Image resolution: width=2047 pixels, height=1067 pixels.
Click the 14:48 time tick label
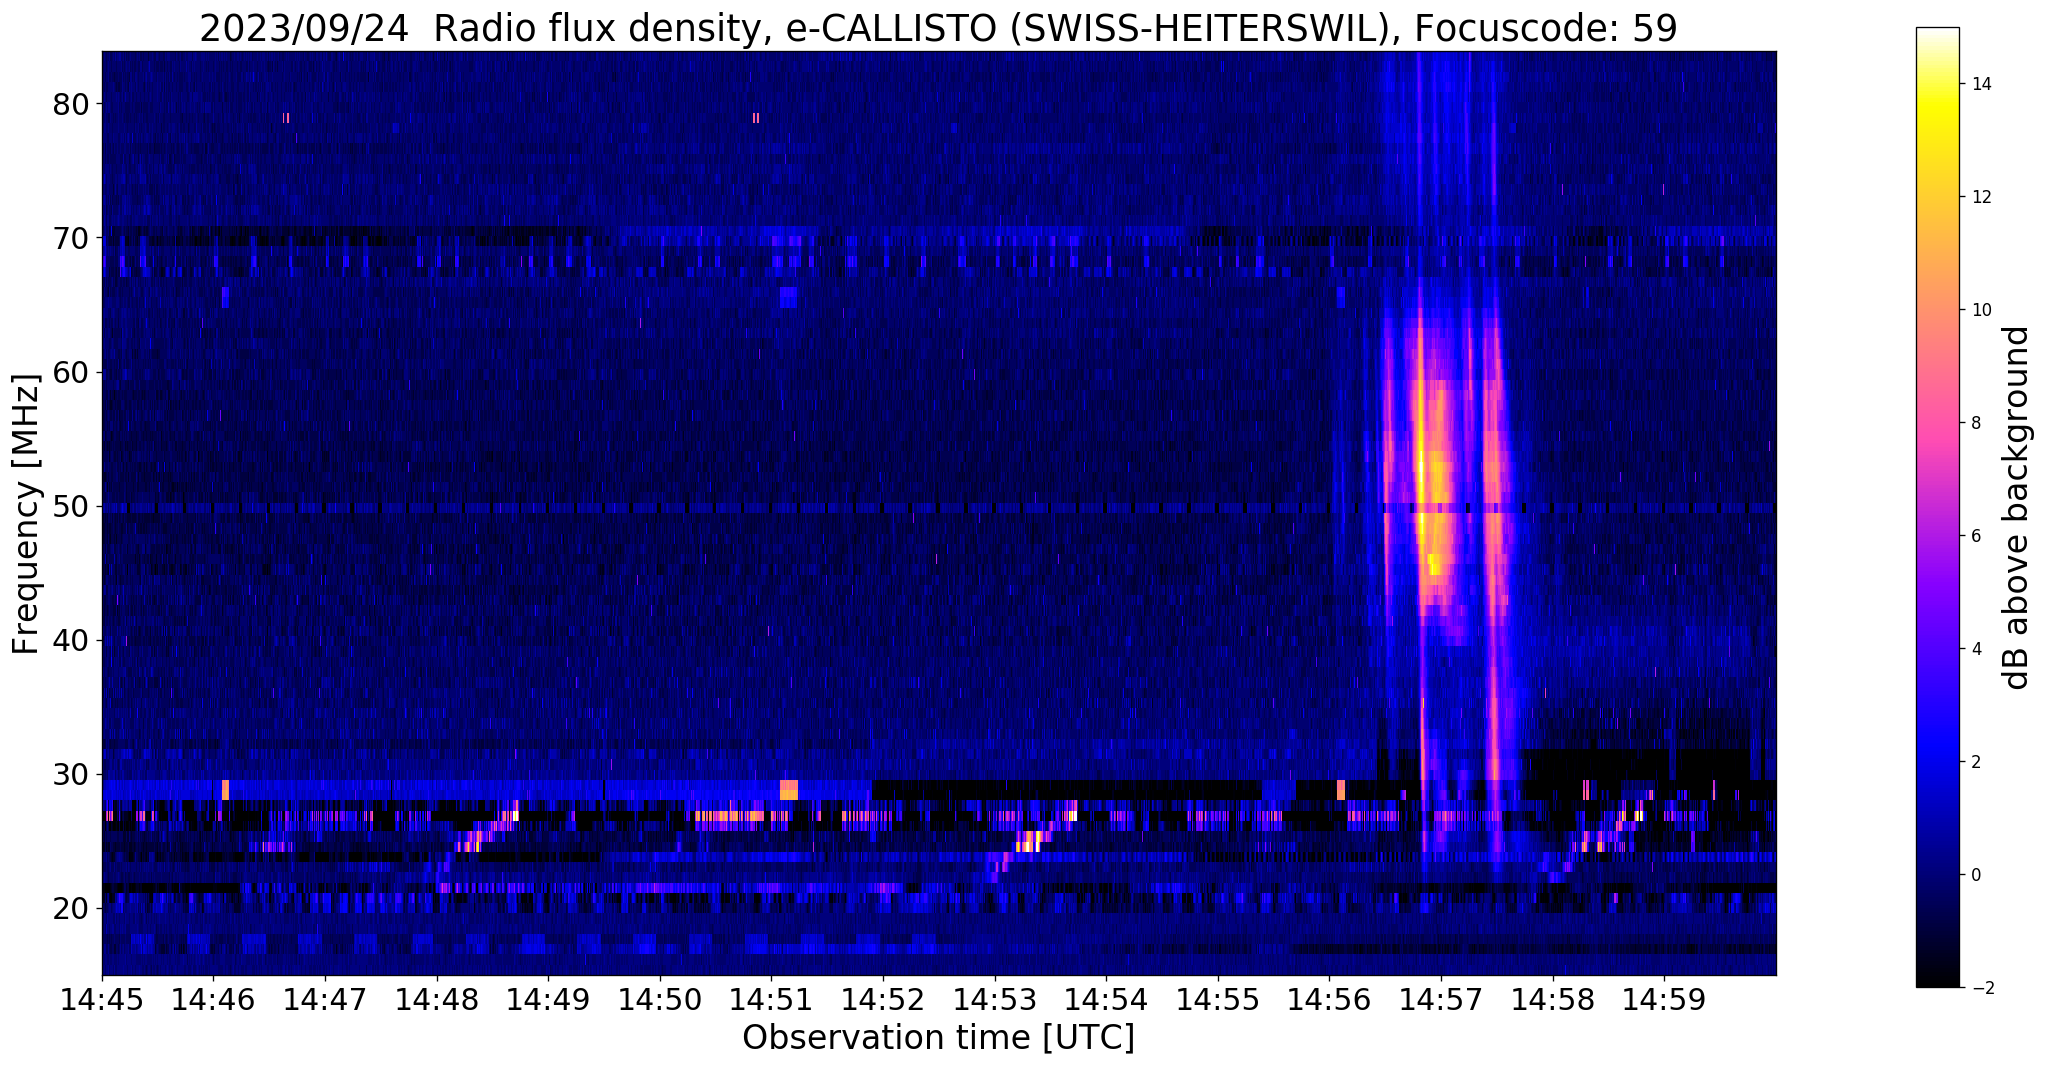(436, 1001)
